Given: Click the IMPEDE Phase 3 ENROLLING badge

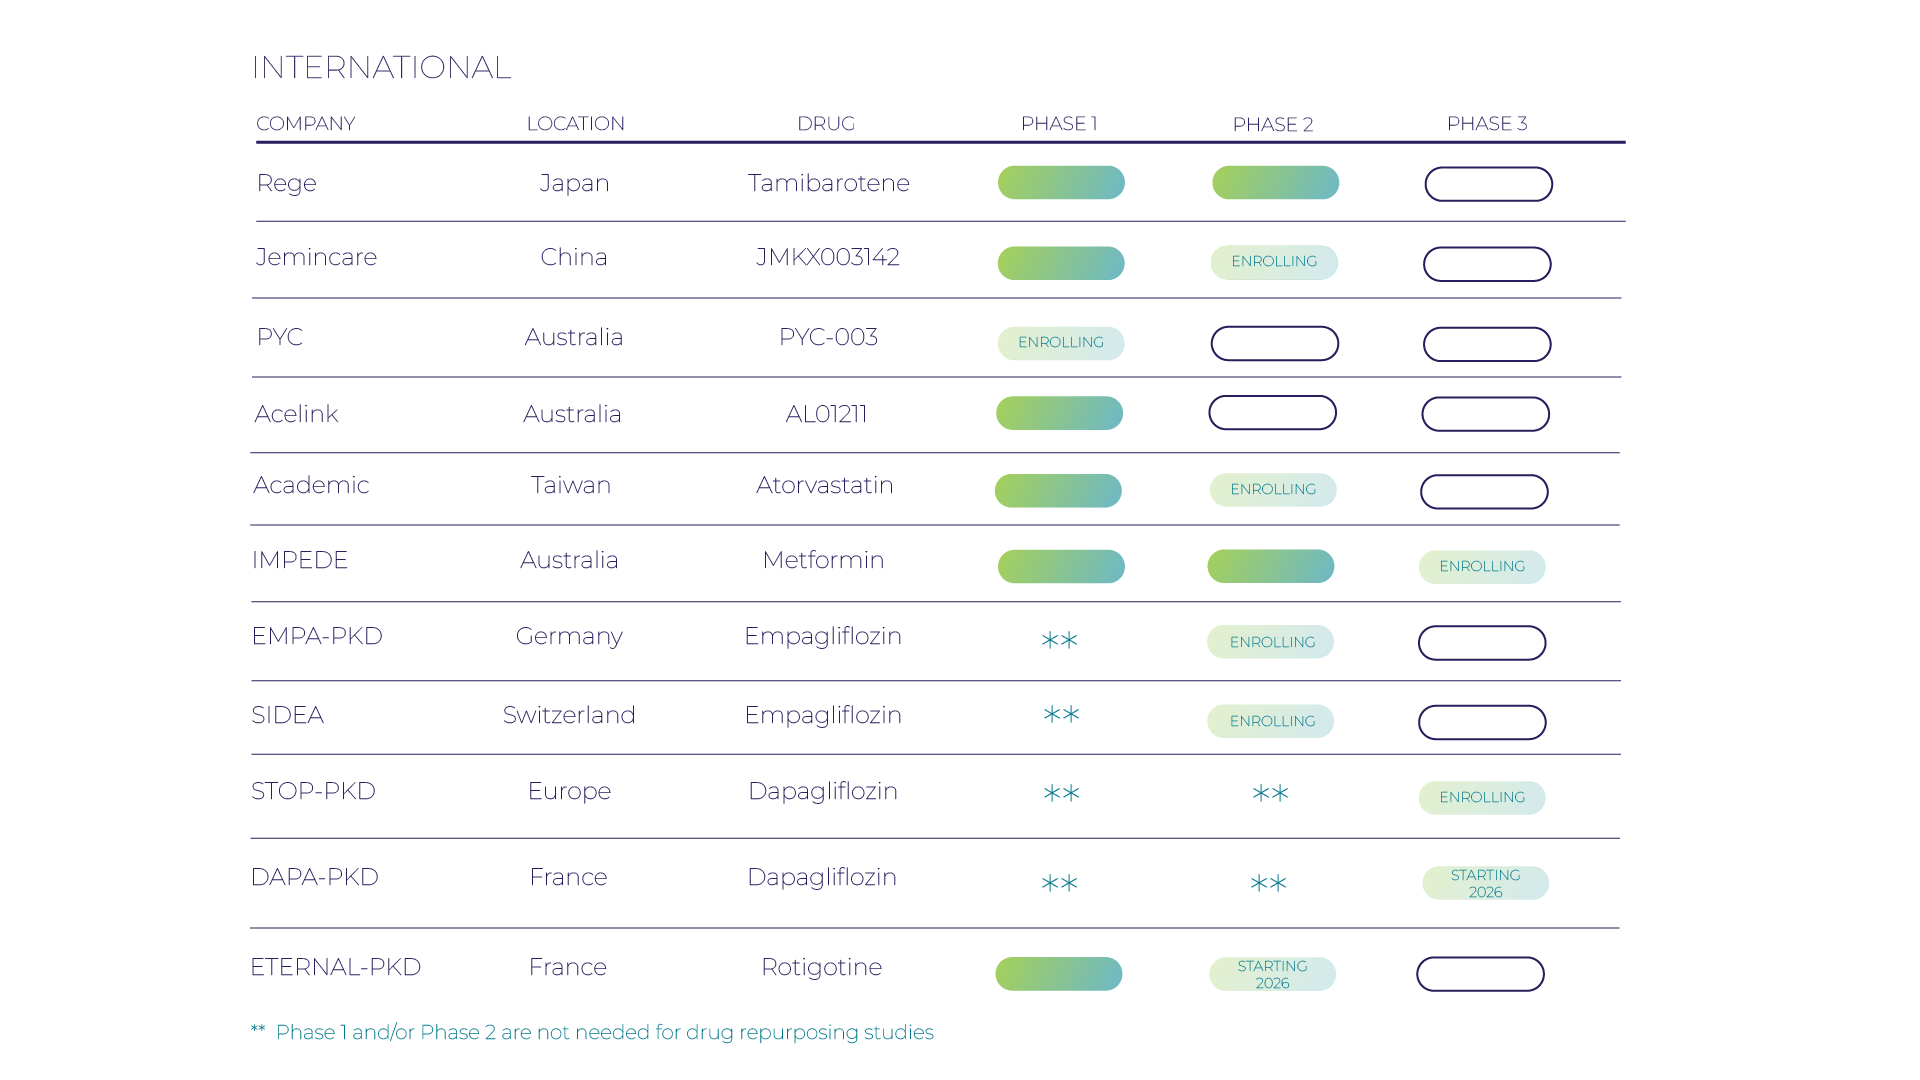Looking at the screenshot, I should pyautogui.click(x=1482, y=567).
